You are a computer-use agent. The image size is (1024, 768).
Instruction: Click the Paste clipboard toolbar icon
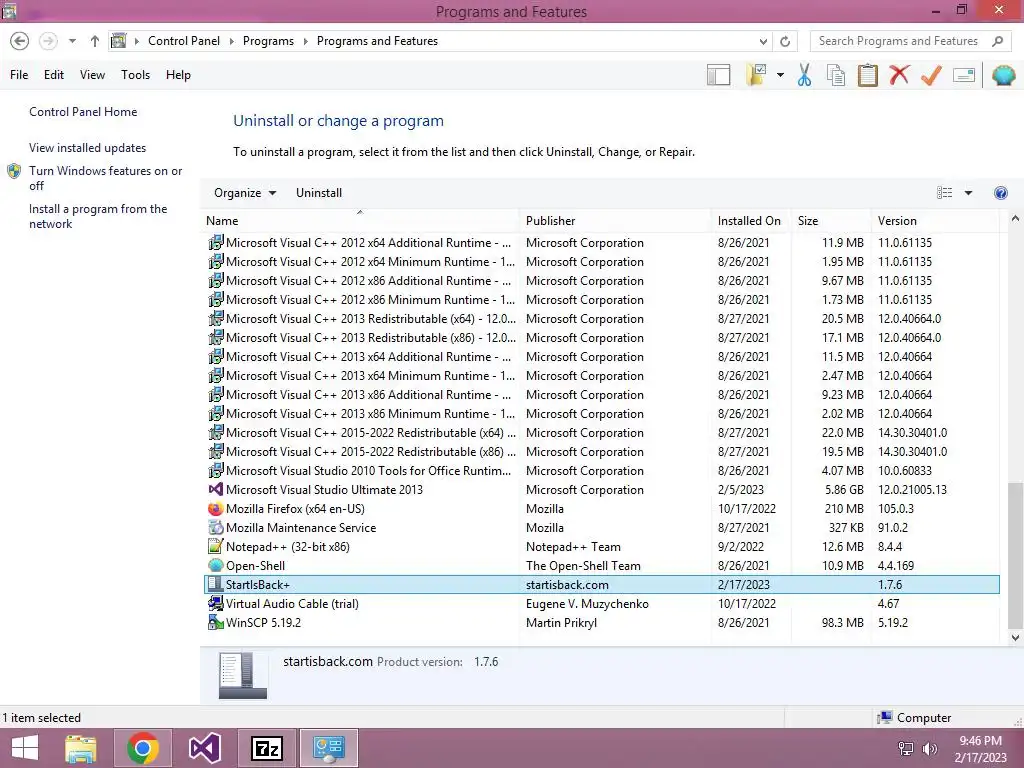coord(867,75)
